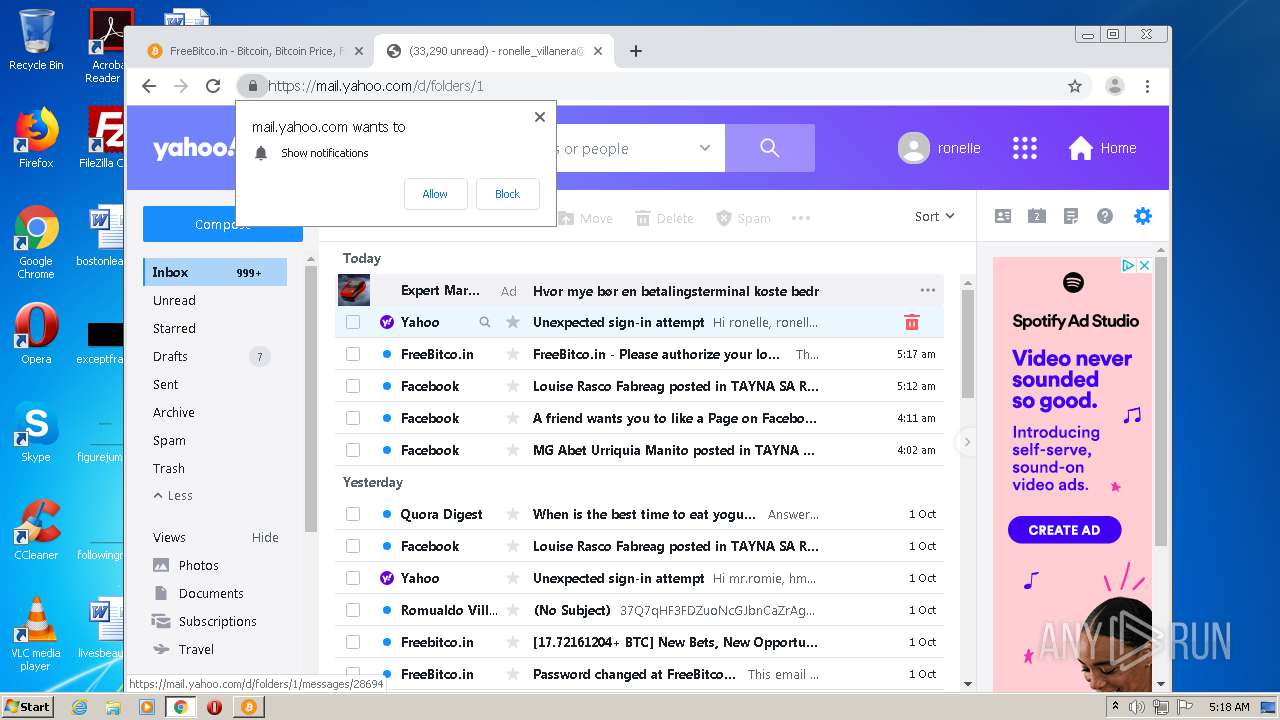Open the Drafts folder
The height and width of the screenshot is (720, 1280).
(170, 356)
